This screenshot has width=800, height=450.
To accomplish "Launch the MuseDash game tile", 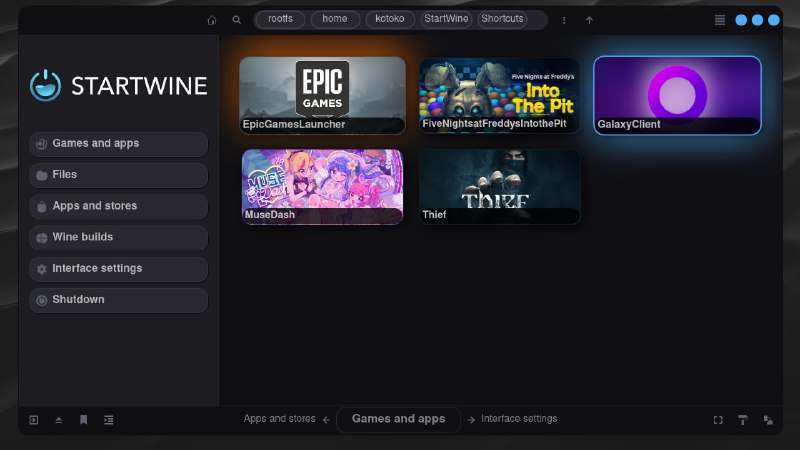I will pos(322,186).
